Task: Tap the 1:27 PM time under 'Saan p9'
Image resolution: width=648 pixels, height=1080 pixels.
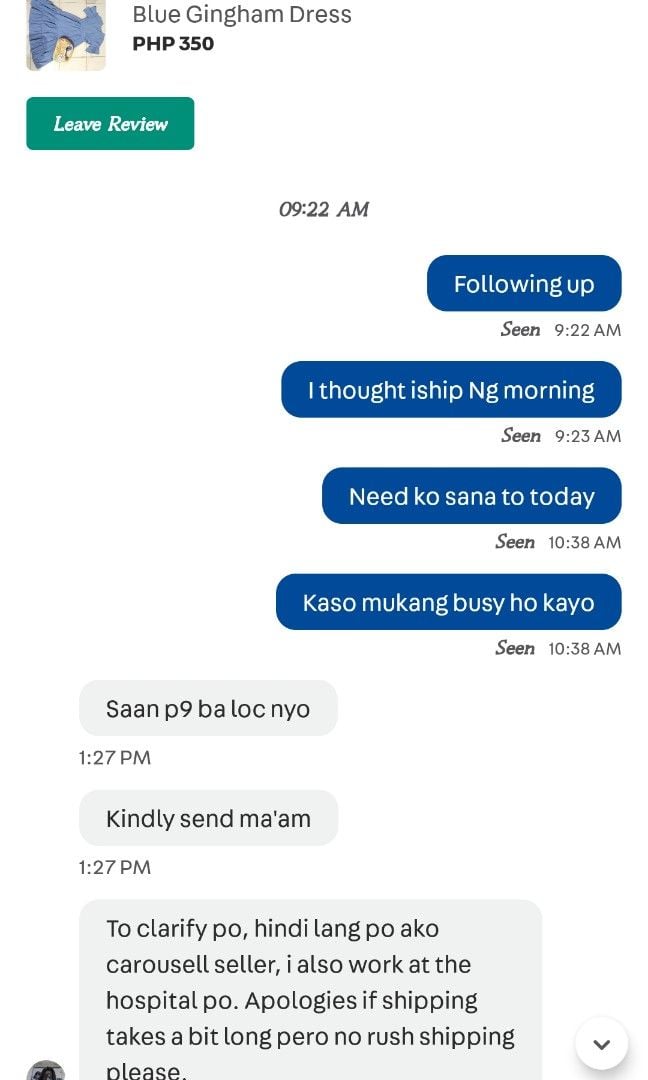Action: click(x=114, y=758)
